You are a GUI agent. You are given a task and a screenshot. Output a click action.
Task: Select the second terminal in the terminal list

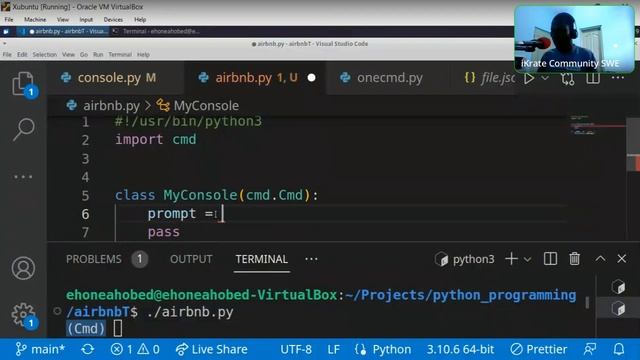click(x=618, y=308)
